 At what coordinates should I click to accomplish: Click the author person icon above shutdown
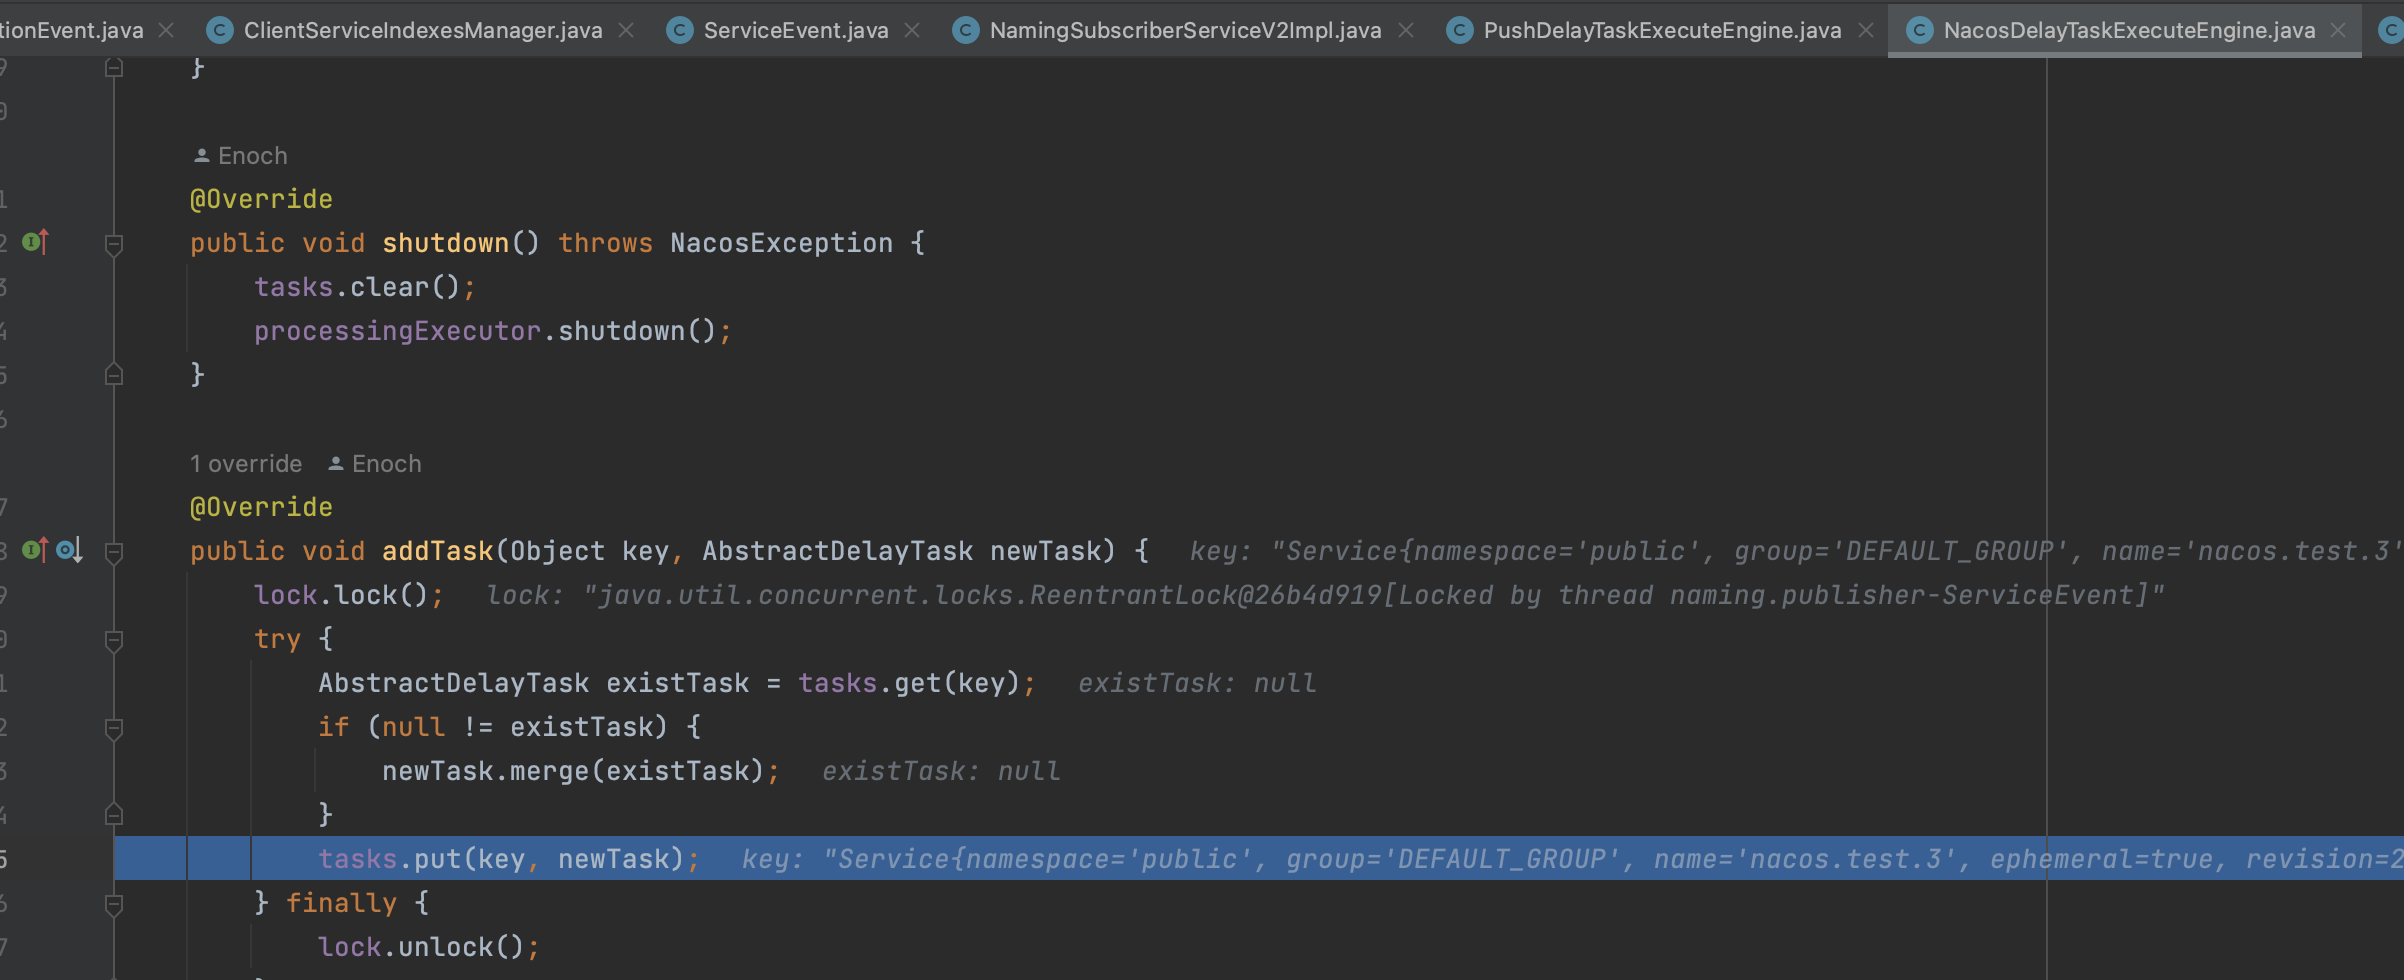[201, 156]
